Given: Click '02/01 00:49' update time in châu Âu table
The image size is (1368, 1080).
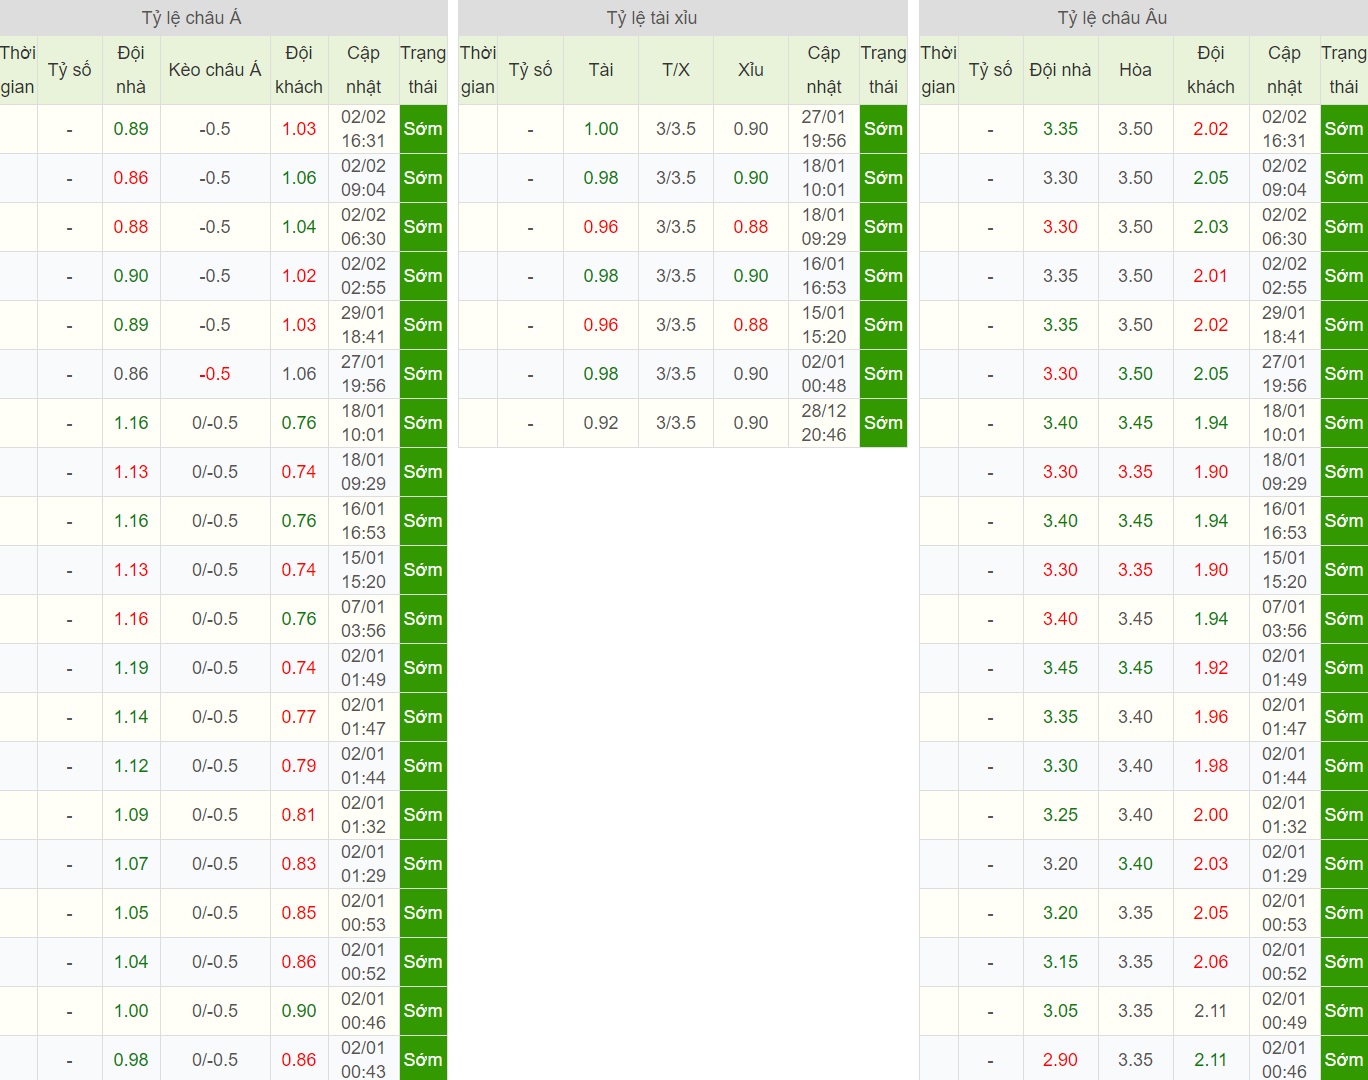Looking at the screenshot, I should (1284, 1011).
